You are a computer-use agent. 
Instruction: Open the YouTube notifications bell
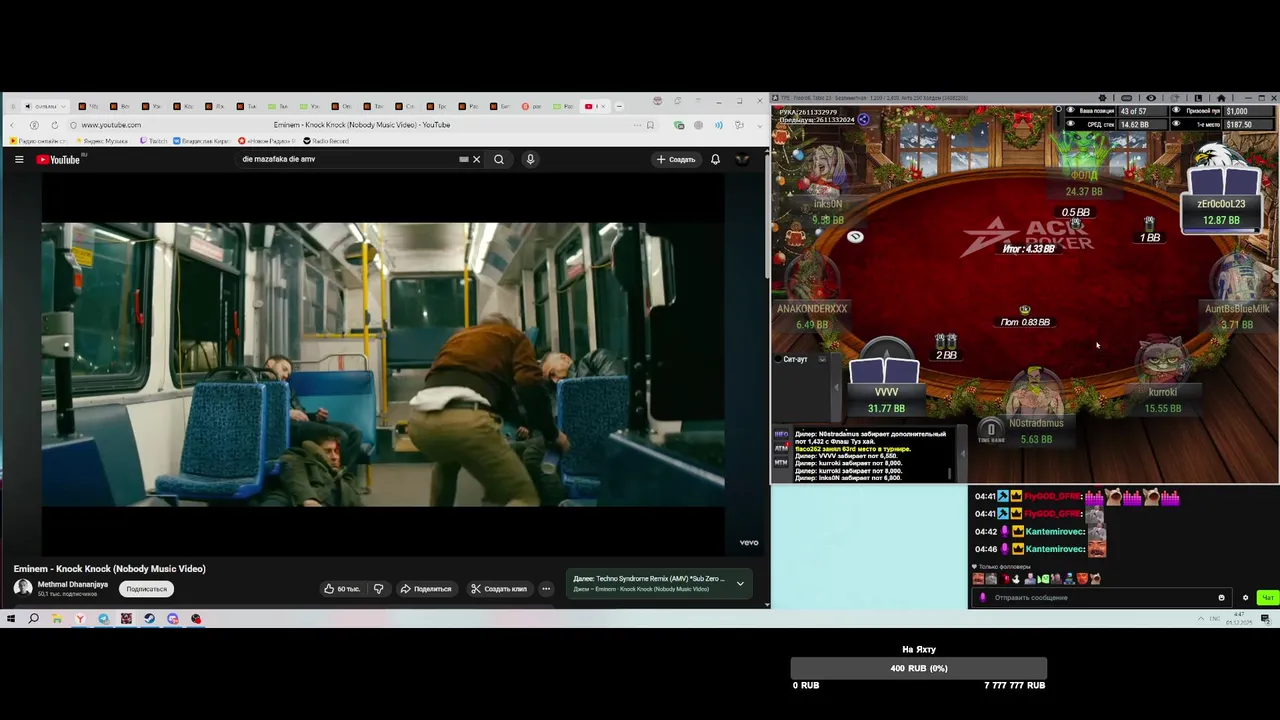[715, 159]
